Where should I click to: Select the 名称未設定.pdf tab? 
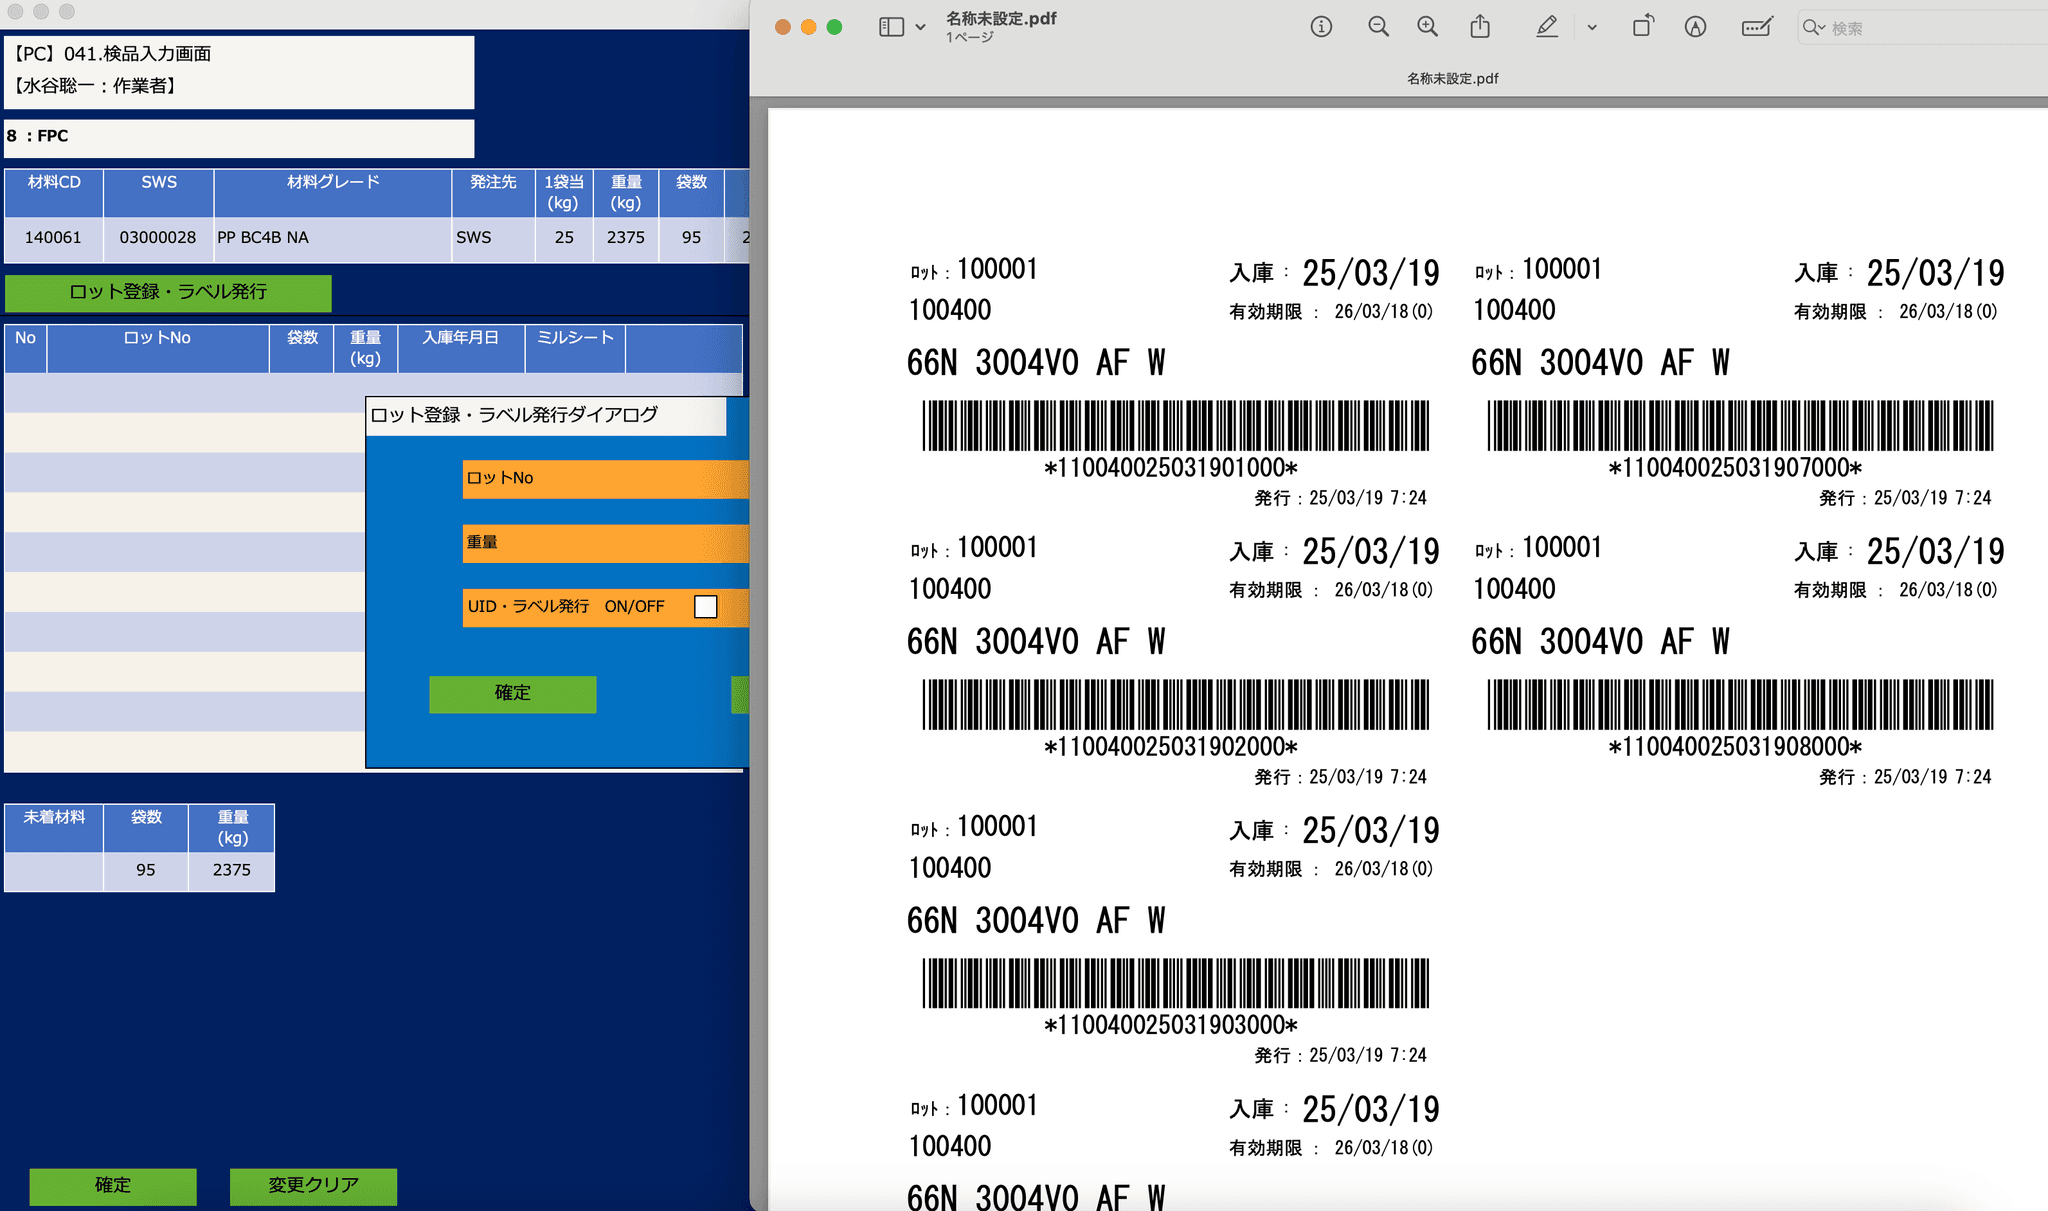point(1452,78)
